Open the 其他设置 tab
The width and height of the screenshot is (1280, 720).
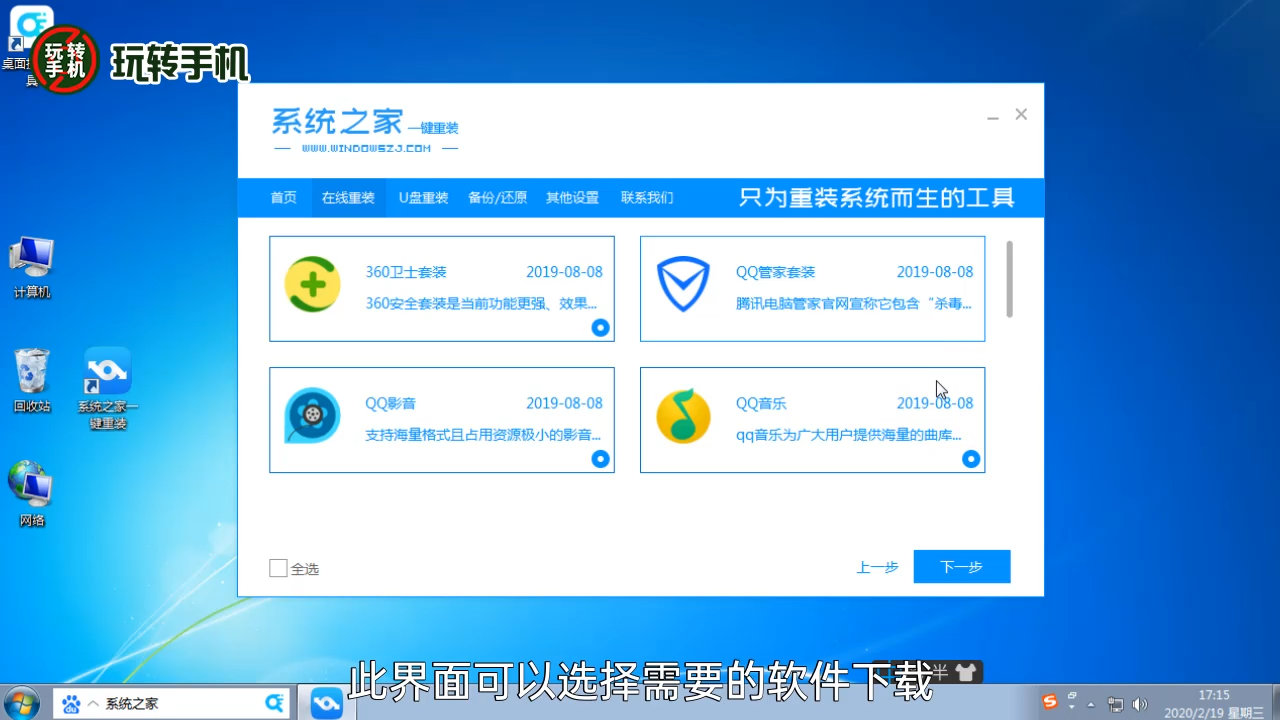coord(572,198)
